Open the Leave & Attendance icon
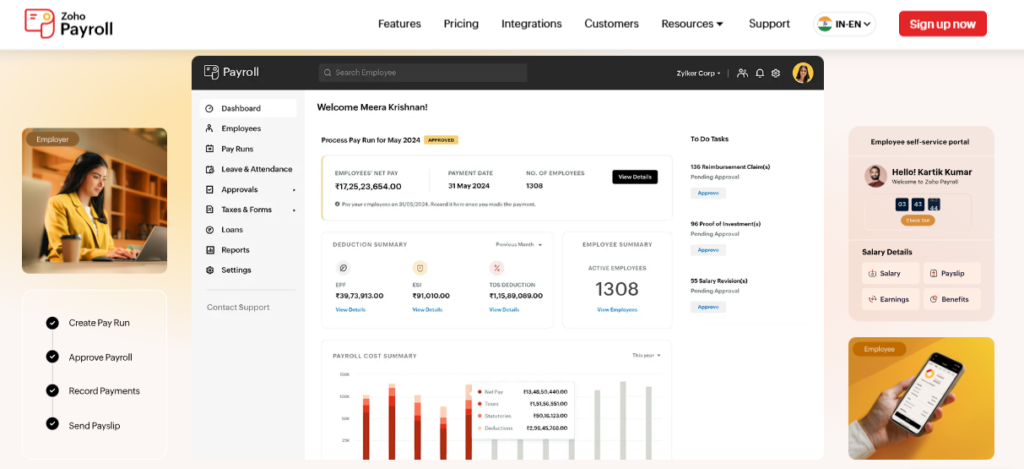Screen dimensions: 1024x469 (x=209, y=169)
